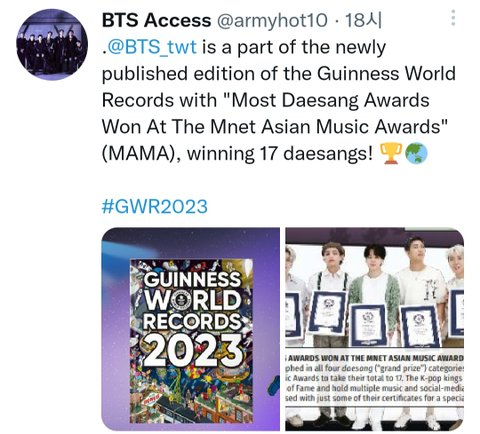This screenshot has height=434, width=480.
Task: Click the tweet body text to open tweet
Action: pyautogui.click(x=278, y=100)
